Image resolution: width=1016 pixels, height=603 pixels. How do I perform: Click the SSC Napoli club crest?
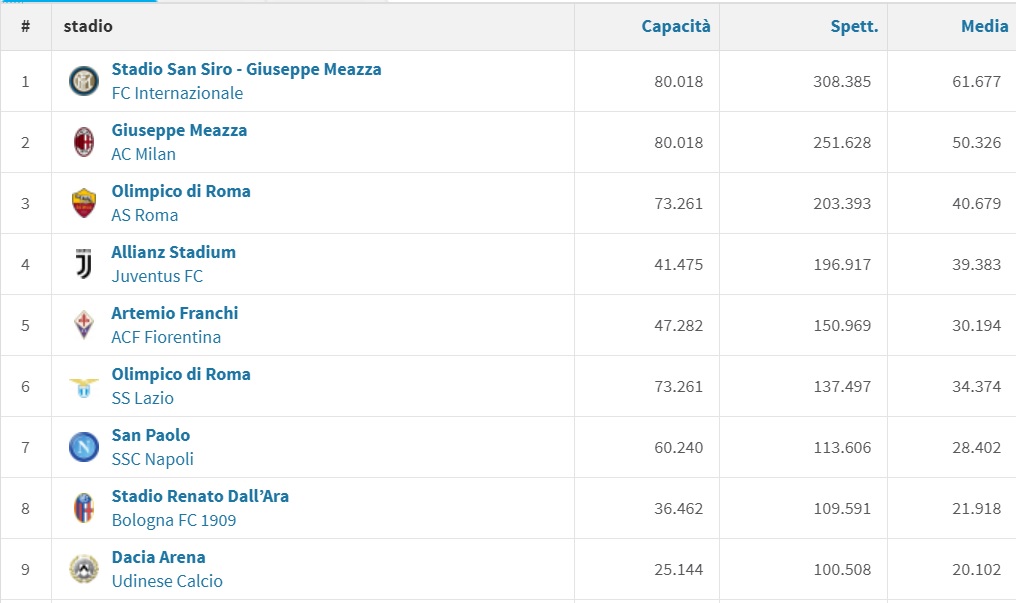[x=84, y=447]
